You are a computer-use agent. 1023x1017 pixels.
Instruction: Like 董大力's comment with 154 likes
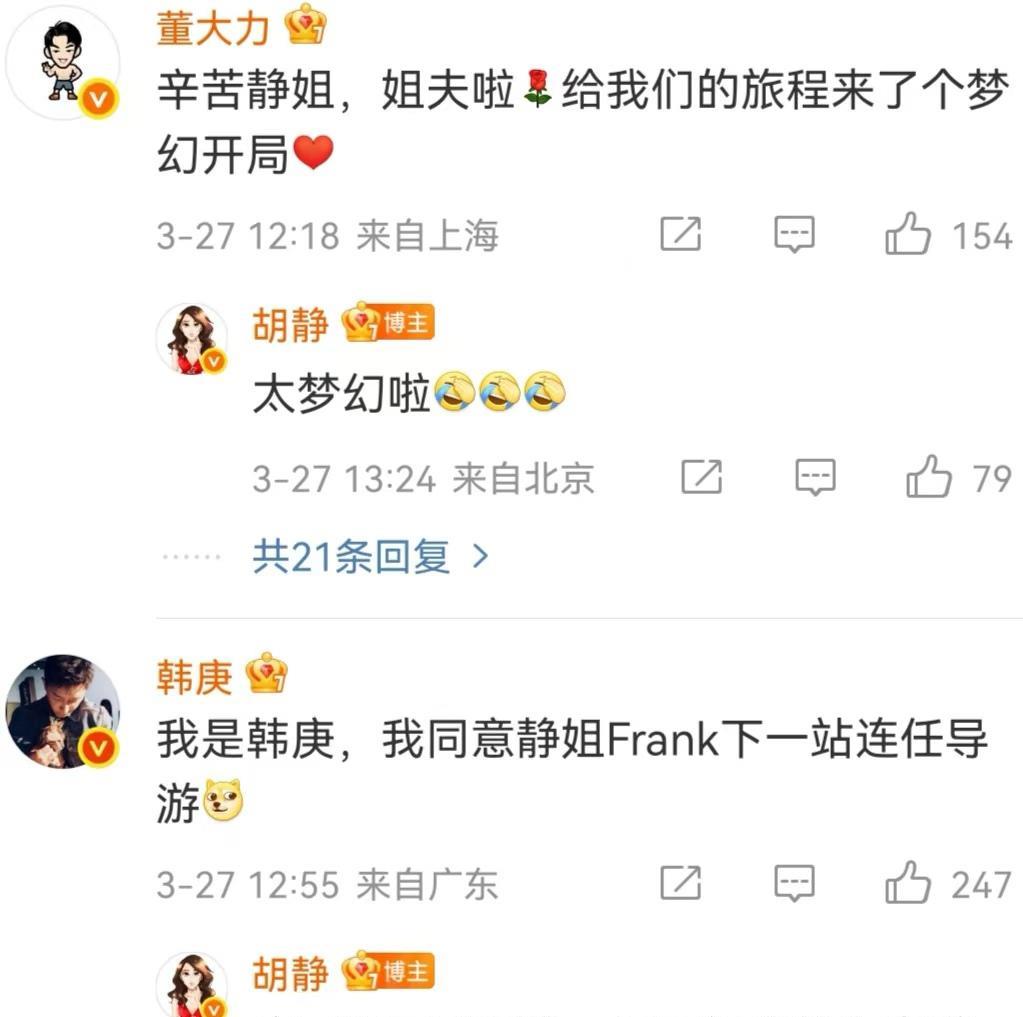[x=908, y=234]
